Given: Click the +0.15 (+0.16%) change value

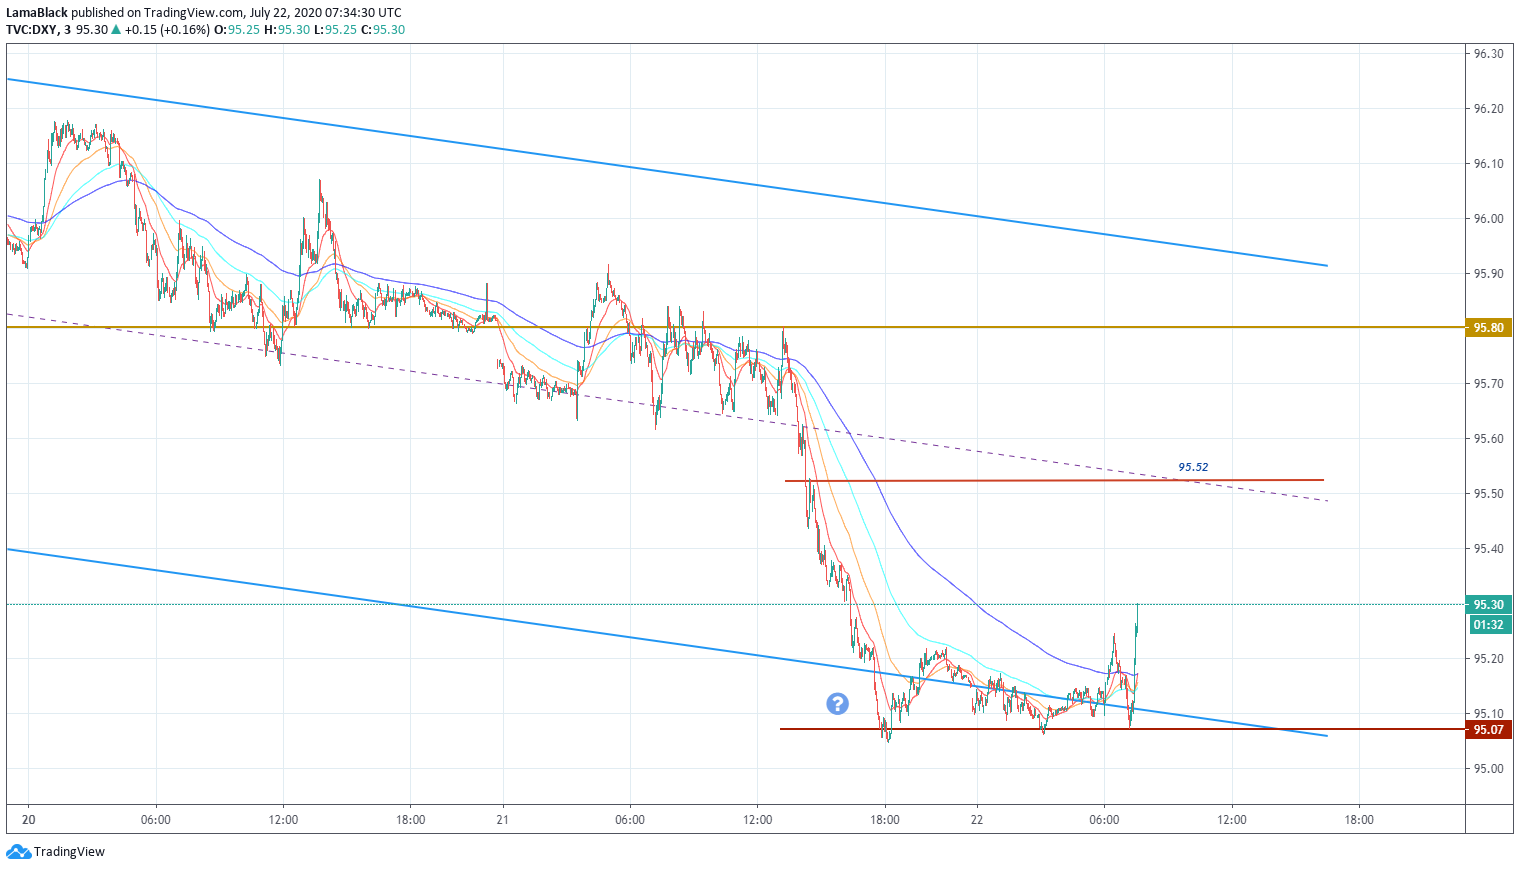Looking at the screenshot, I should coord(167,30).
